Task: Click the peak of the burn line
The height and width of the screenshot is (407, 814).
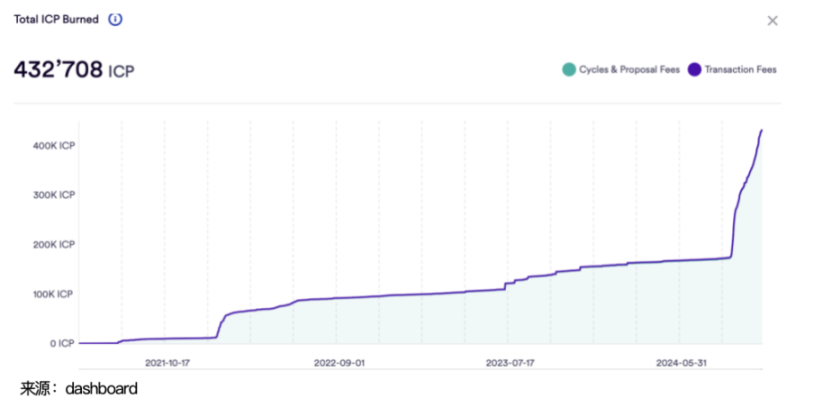Action: [762, 130]
